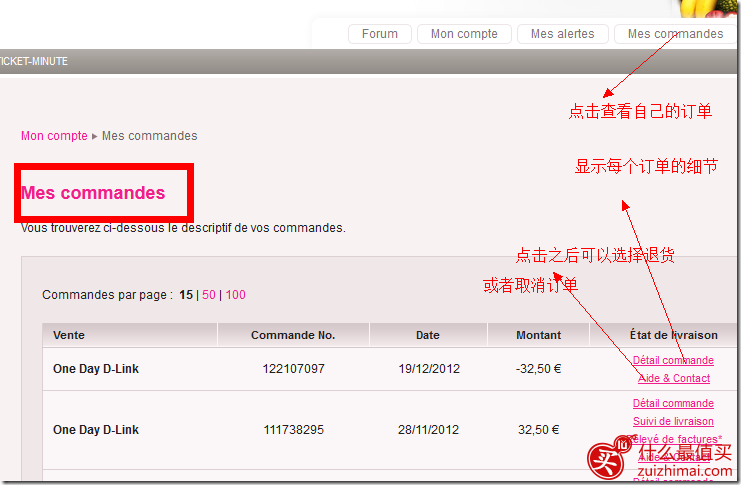Viewport: 741px width, 485px height.
Task: Click Mon compte breadcrumb link
Action: pyautogui.click(x=54, y=136)
